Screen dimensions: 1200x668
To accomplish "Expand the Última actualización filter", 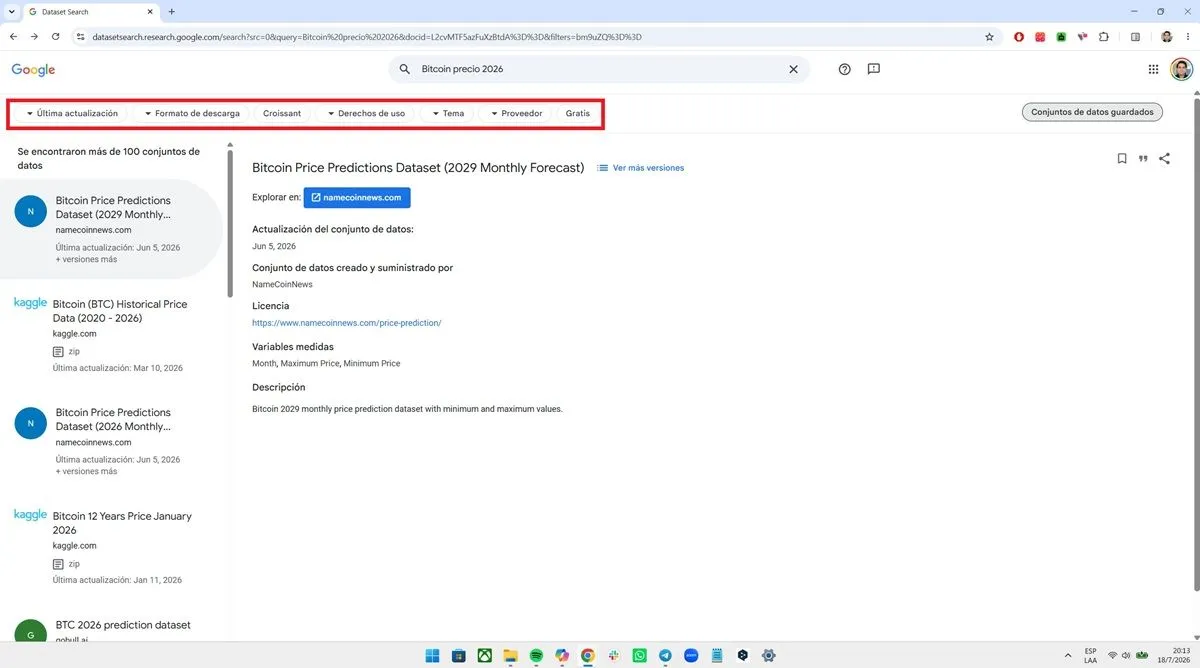I will 72,113.
